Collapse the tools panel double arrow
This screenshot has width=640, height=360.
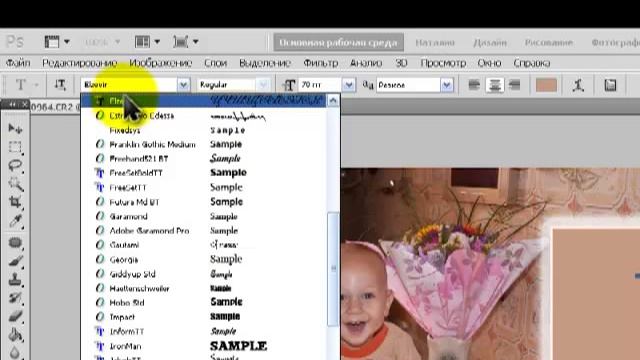13,105
